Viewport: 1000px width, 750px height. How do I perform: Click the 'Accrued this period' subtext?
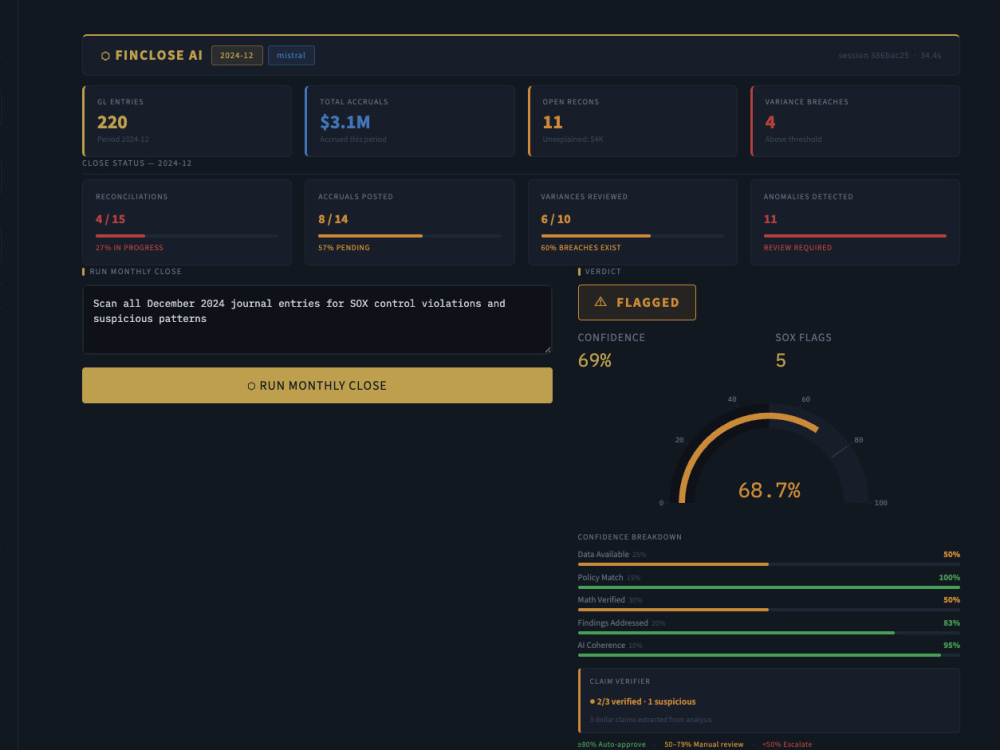353,139
